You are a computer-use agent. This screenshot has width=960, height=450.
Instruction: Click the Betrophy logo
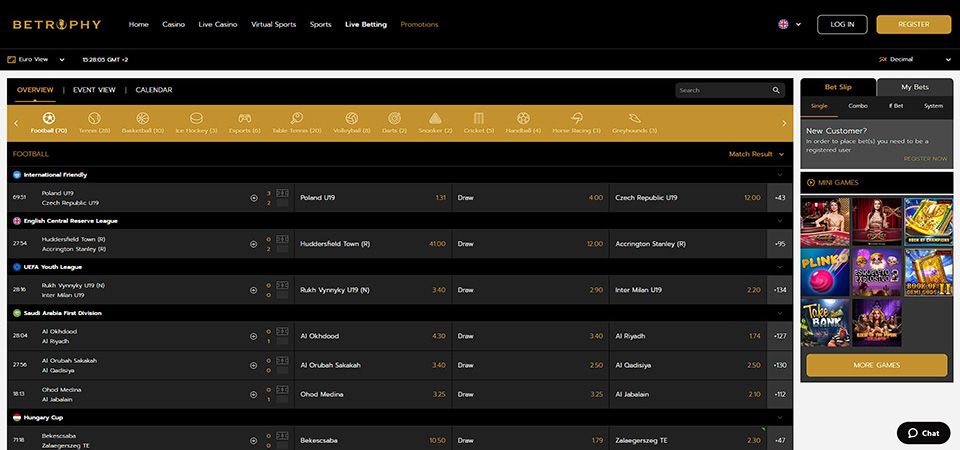click(57, 24)
